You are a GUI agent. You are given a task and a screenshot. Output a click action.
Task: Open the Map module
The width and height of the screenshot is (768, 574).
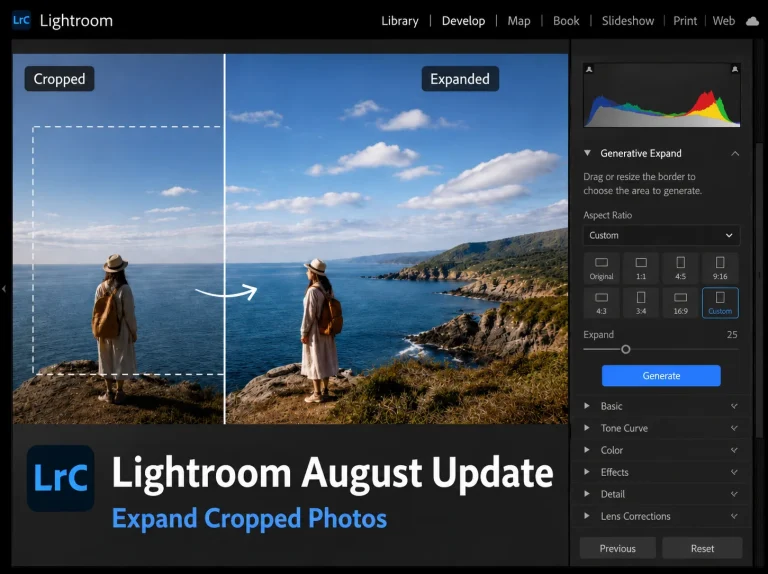point(519,21)
